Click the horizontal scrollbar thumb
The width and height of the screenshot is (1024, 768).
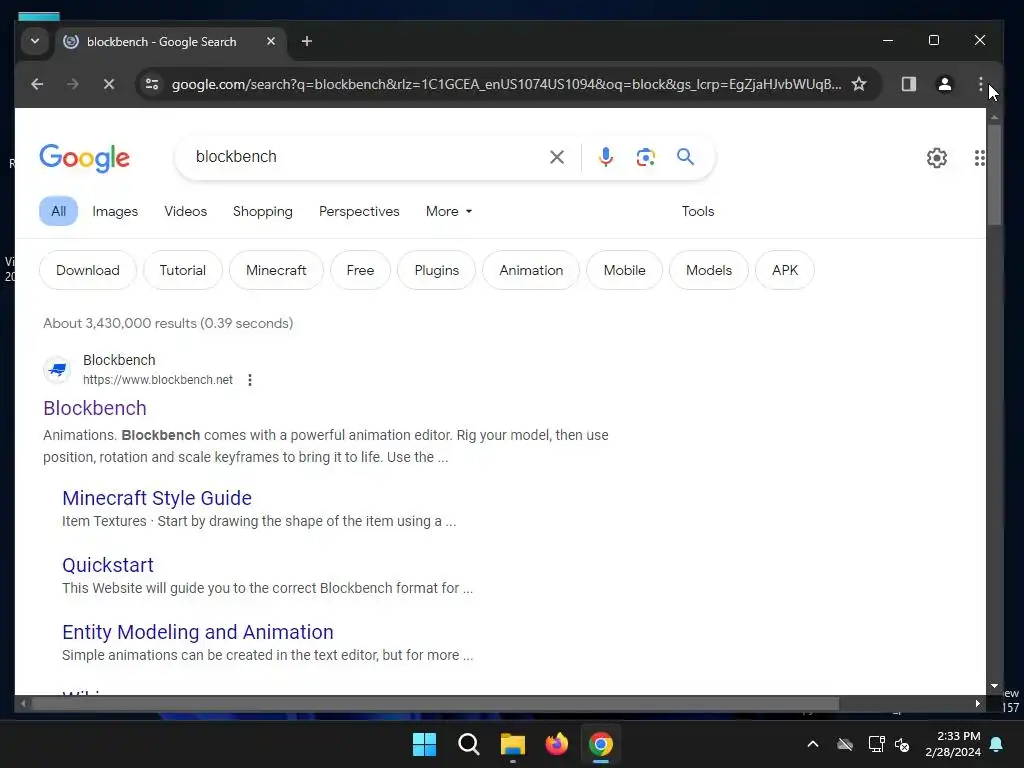[435, 703]
